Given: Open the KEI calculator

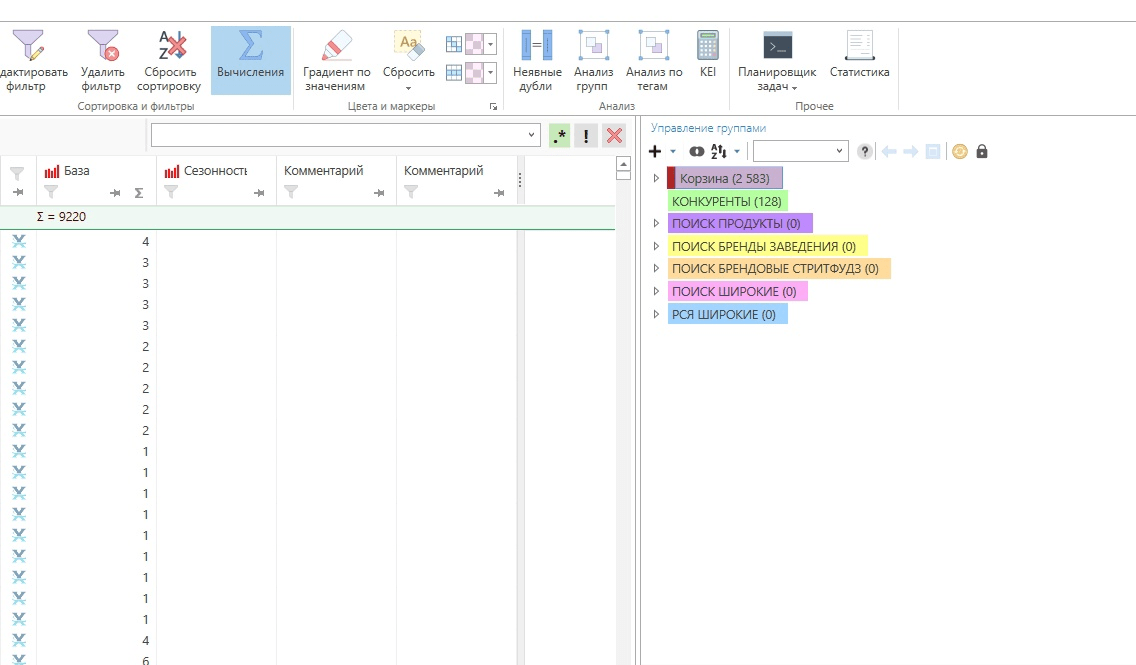Looking at the screenshot, I should 708,54.
